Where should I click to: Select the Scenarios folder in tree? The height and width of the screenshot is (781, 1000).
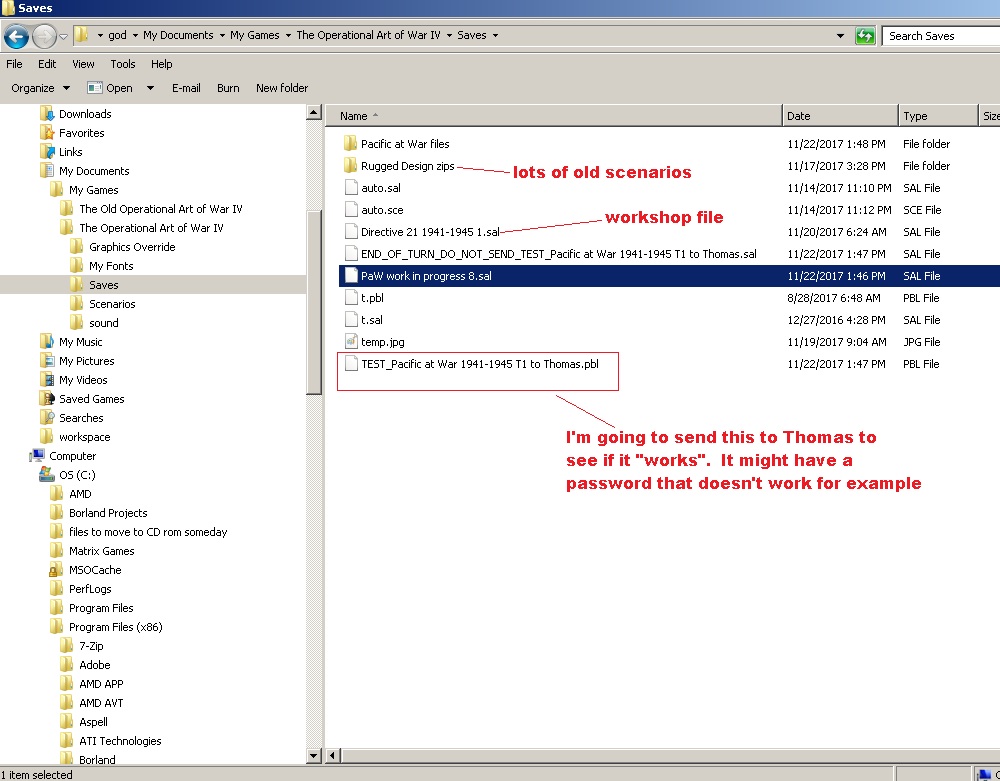click(112, 304)
